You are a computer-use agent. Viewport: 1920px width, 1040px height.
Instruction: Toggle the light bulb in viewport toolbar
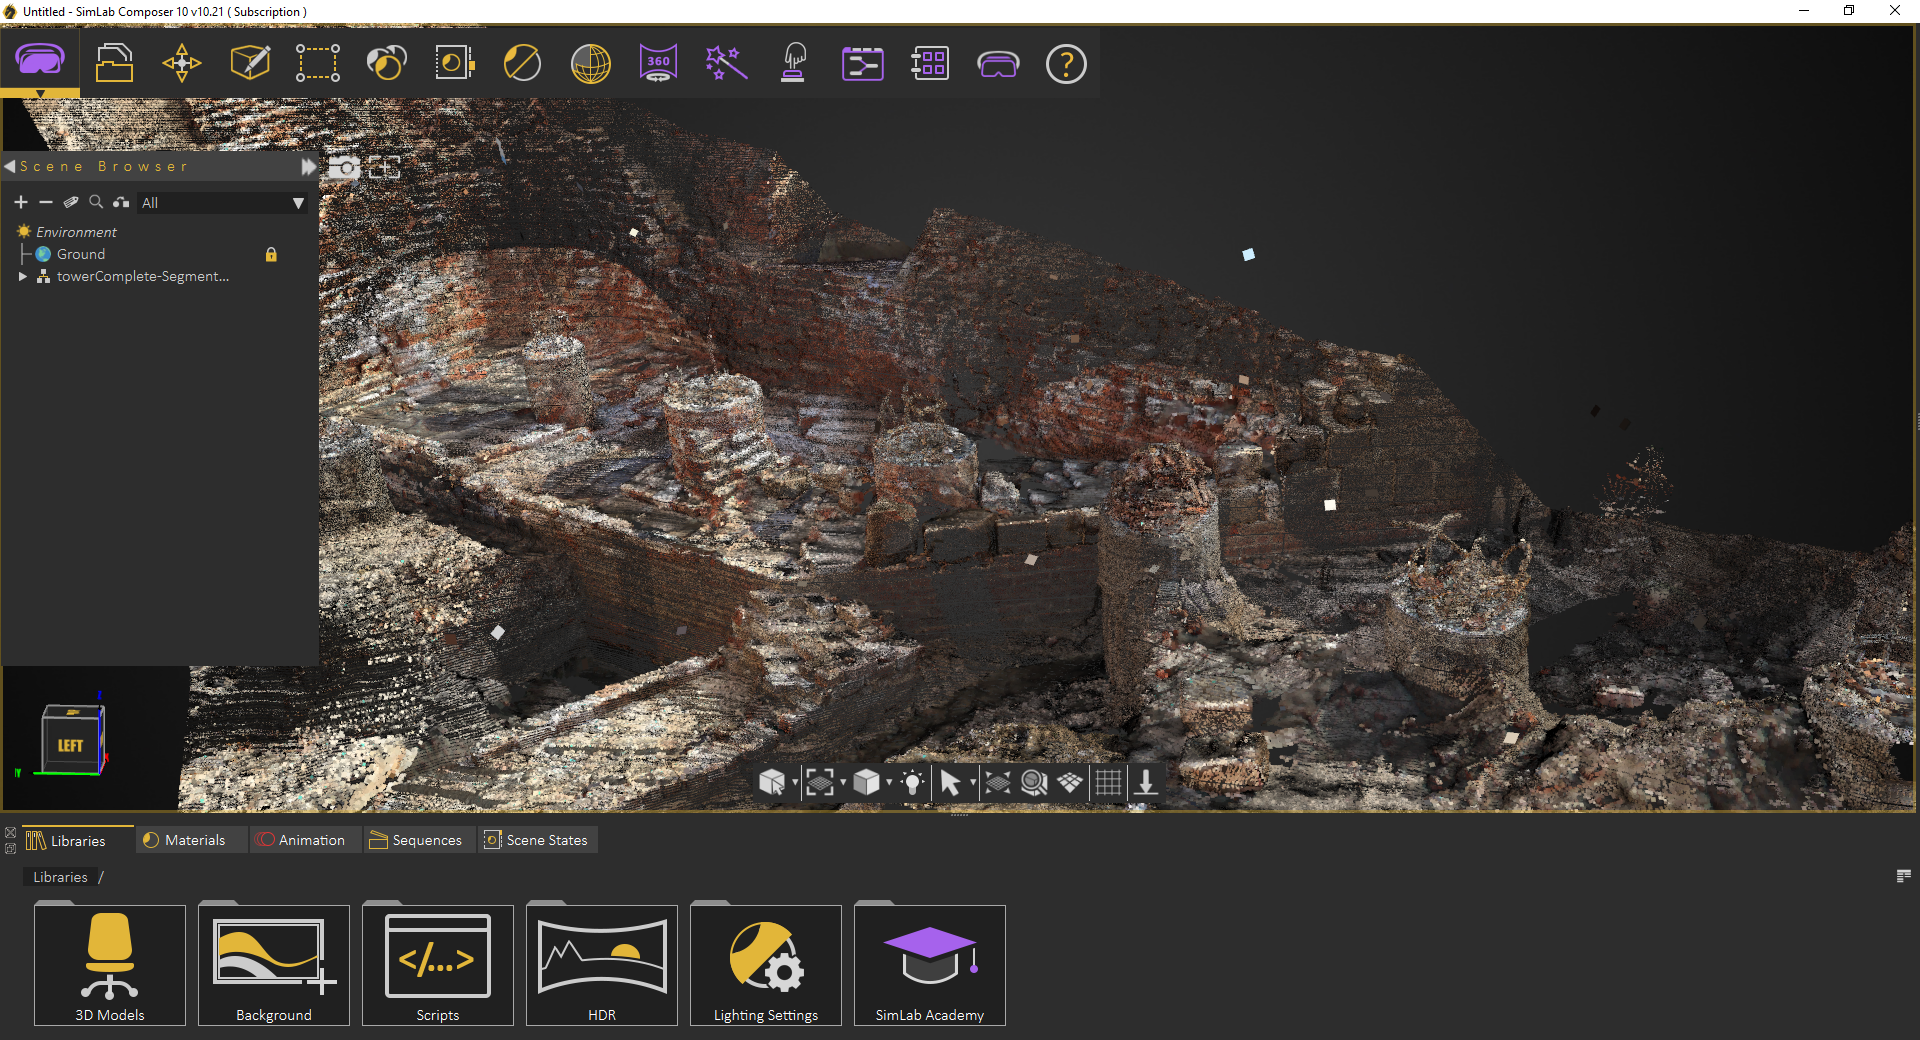click(x=911, y=782)
